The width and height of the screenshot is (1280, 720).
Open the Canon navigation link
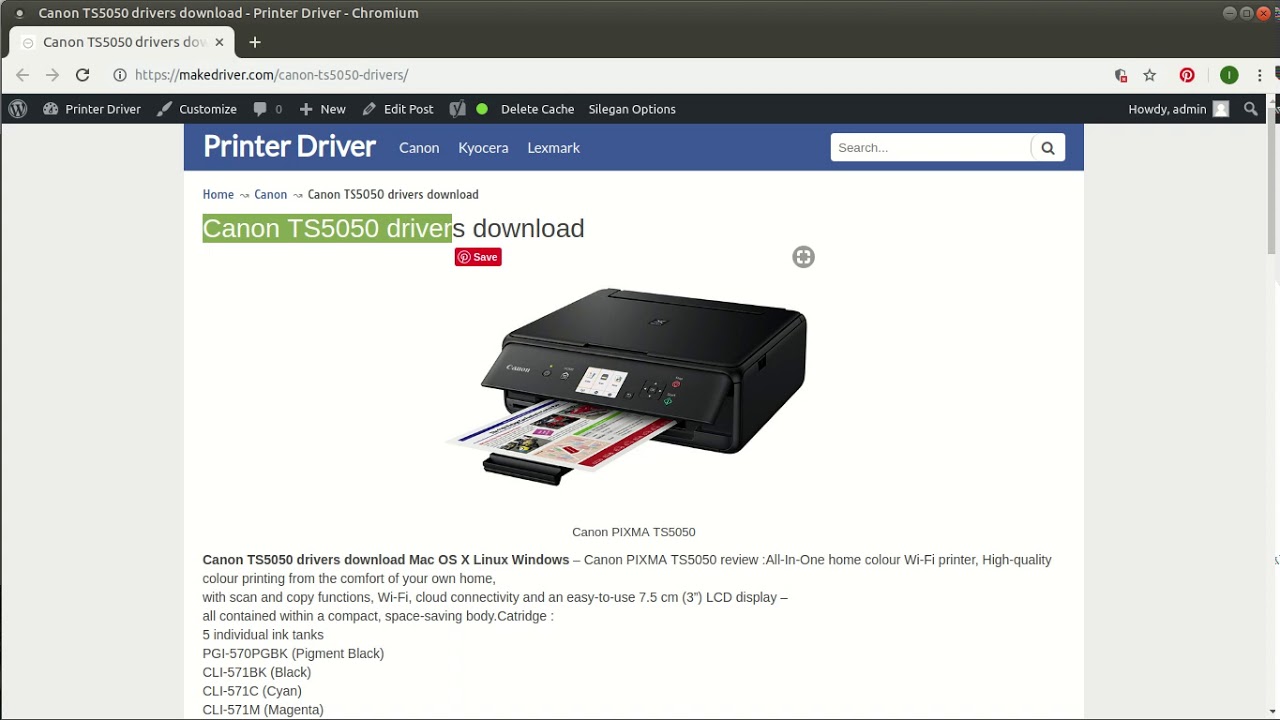tap(419, 148)
